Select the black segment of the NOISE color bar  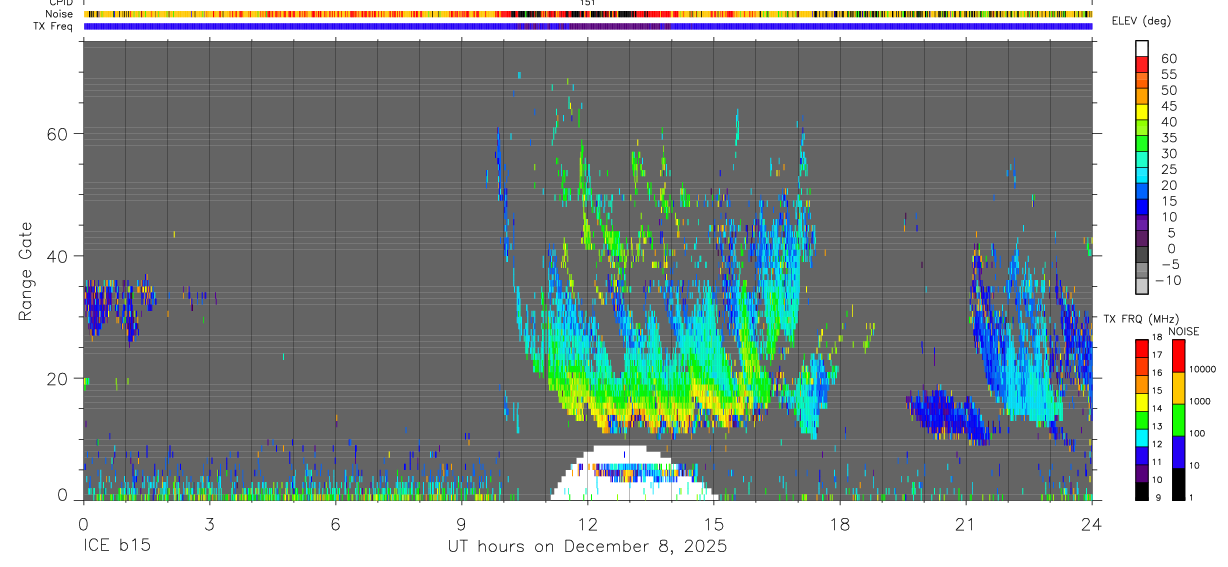[x=1178, y=484]
